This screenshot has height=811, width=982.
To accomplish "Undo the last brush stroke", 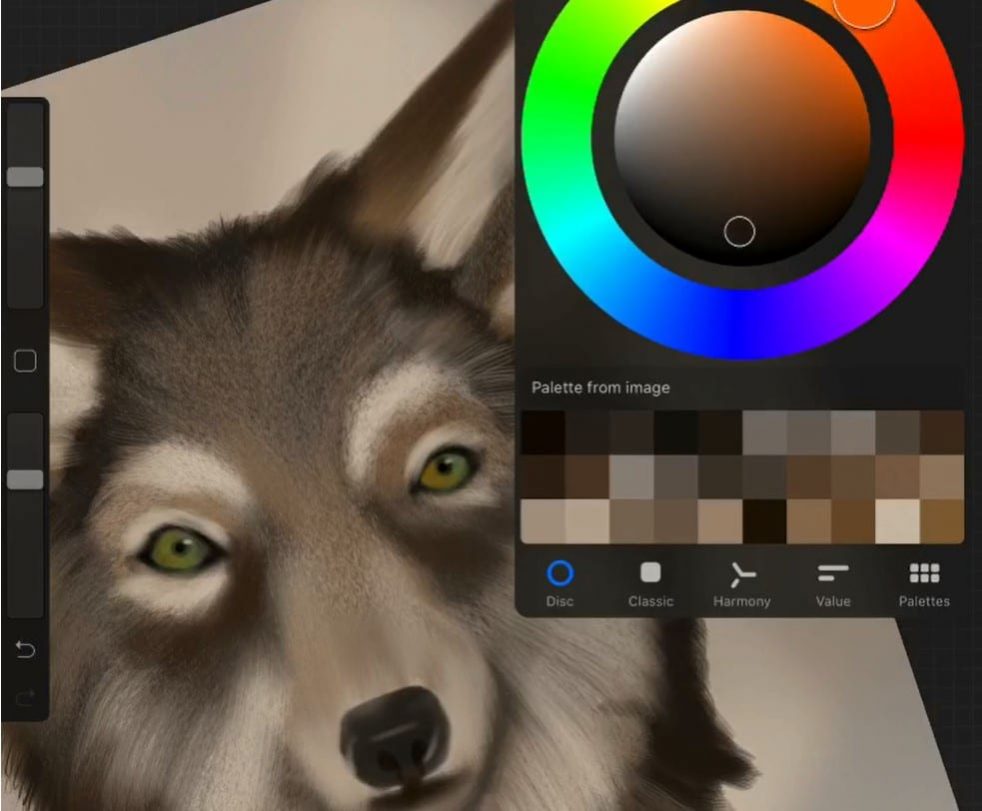I will 24,649.
